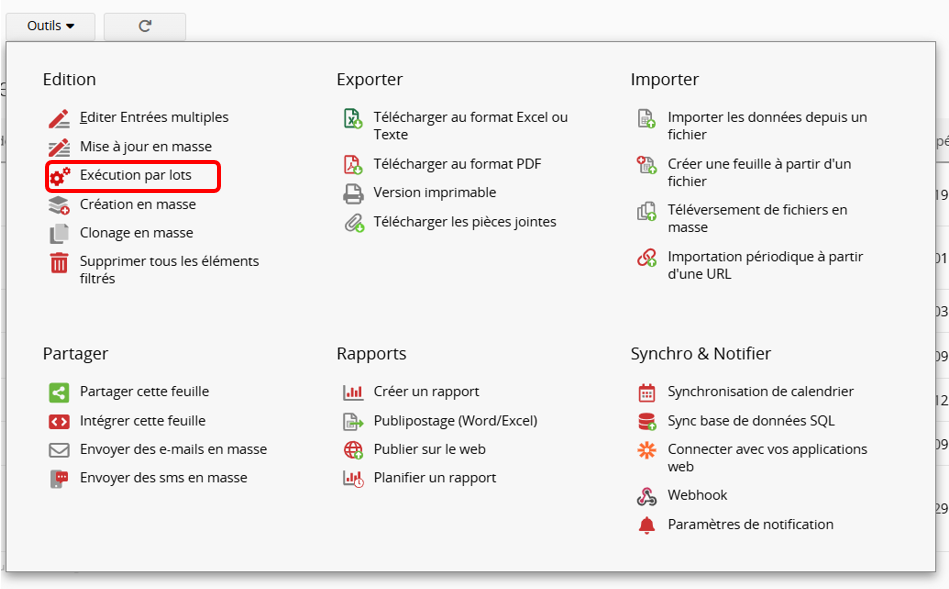
Task: Click the paperclip icon to download attachments
Action: tap(353, 223)
